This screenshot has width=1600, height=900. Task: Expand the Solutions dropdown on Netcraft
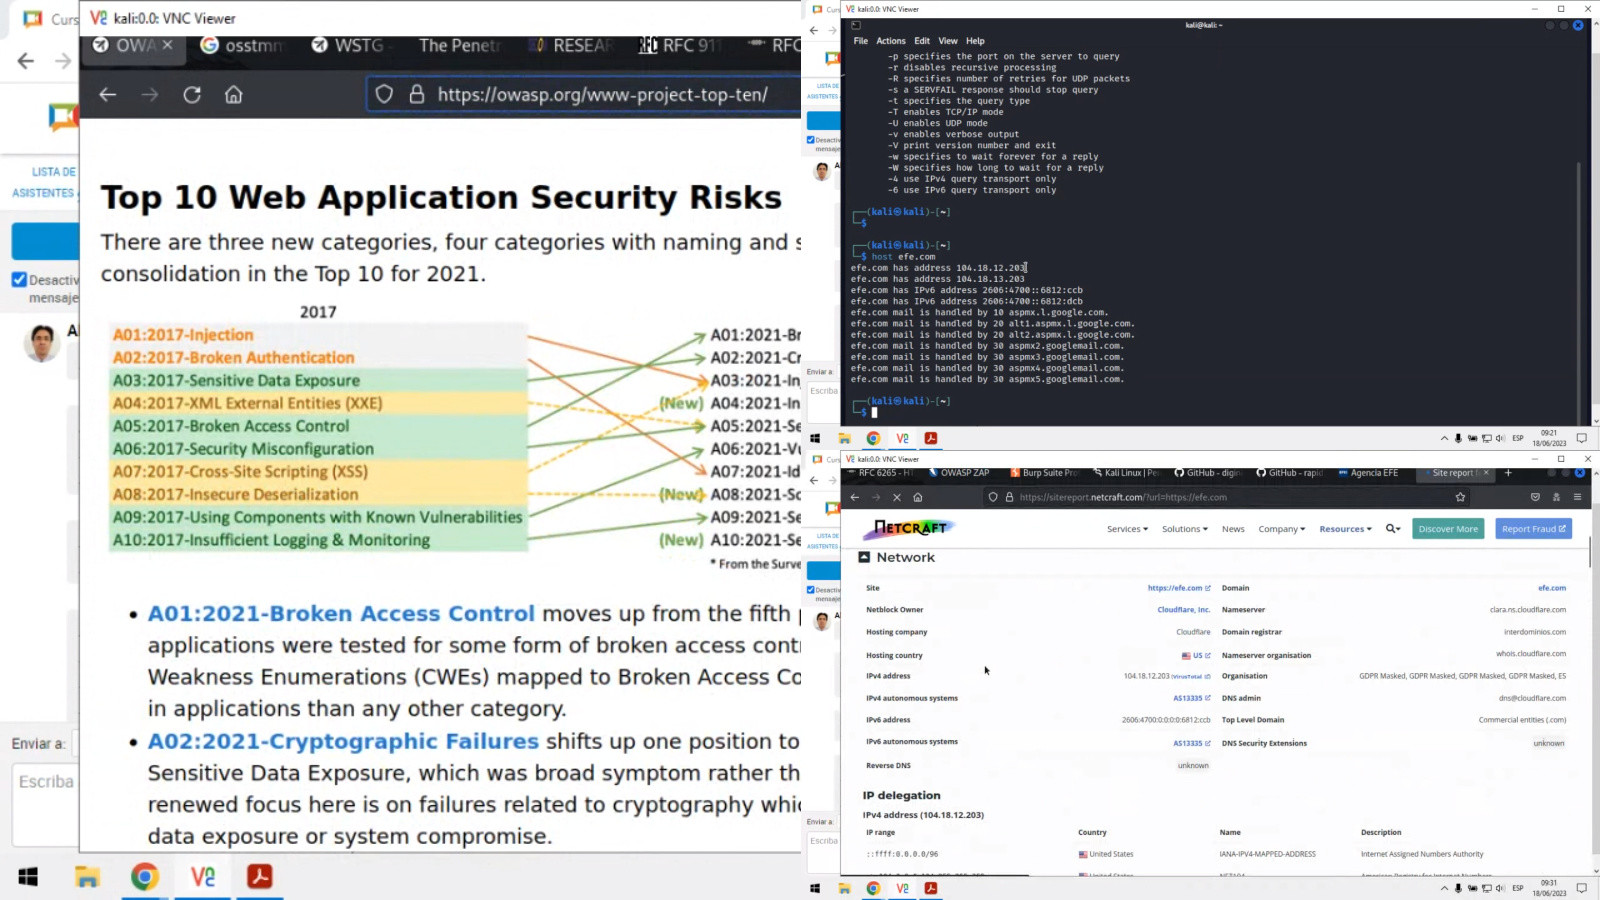(x=1185, y=529)
